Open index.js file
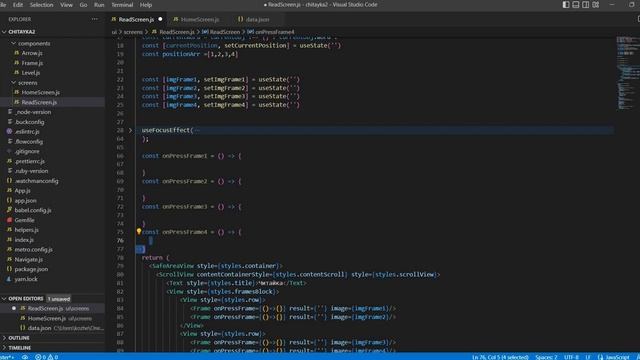 point(24,240)
